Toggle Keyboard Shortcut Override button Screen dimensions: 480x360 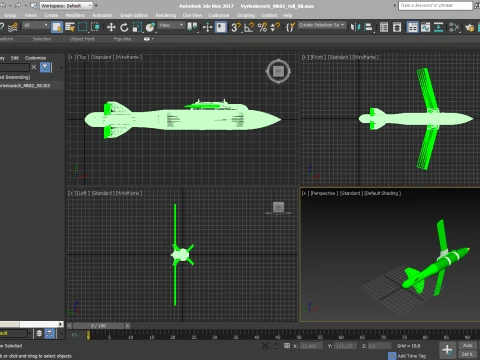click(221, 27)
